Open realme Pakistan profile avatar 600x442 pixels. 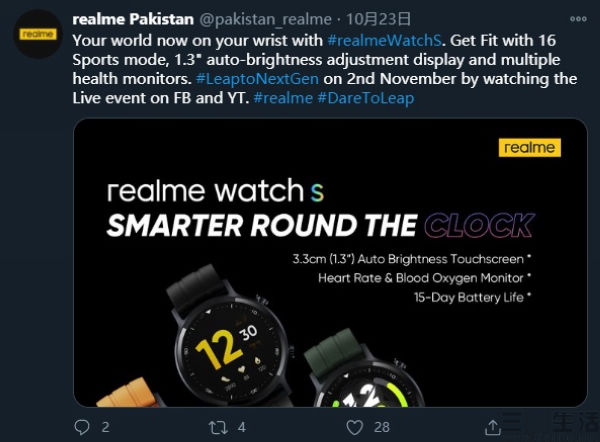pyautogui.click(x=38, y=34)
